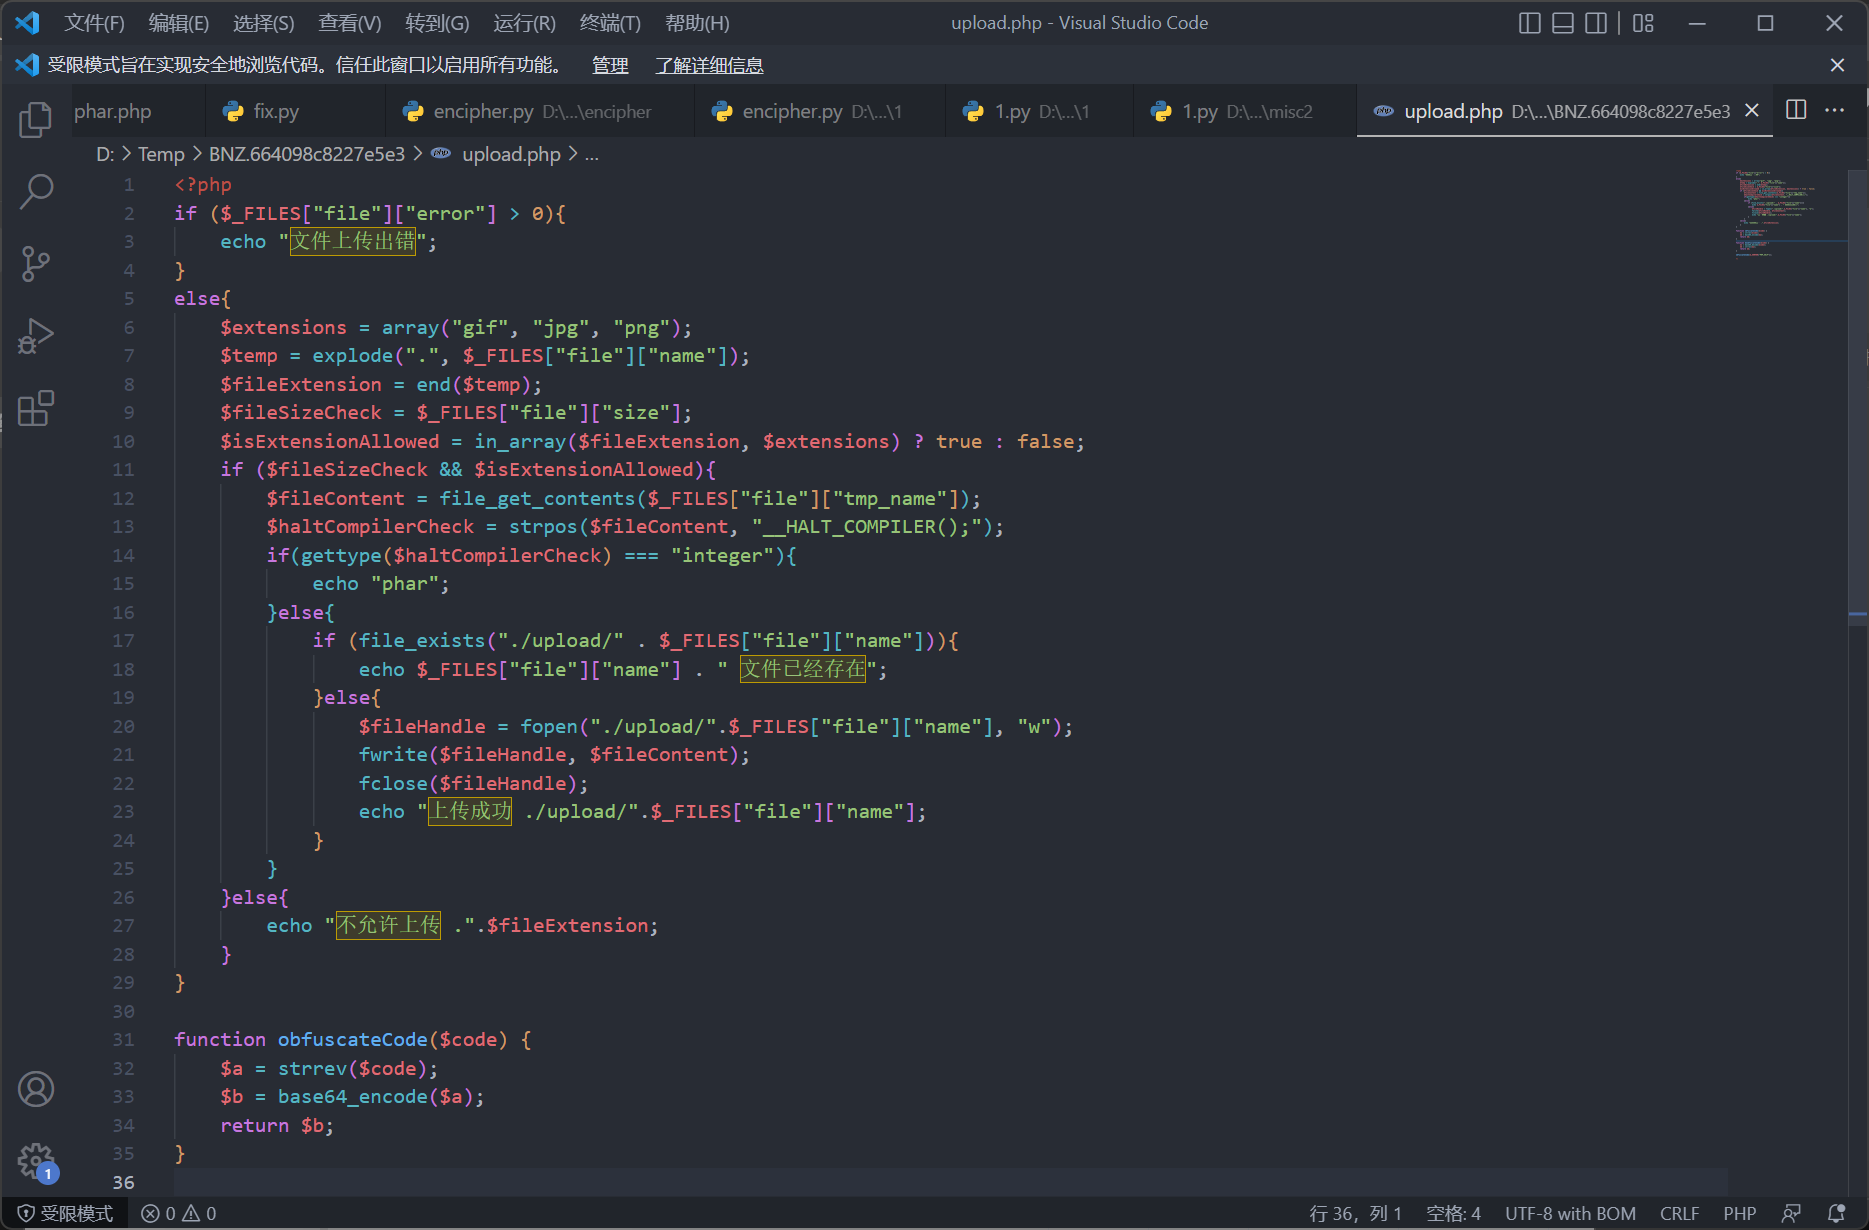Screen dimensions: 1869x1230
Task: Close the upload.php editor tab
Action: coord(1752,111)
